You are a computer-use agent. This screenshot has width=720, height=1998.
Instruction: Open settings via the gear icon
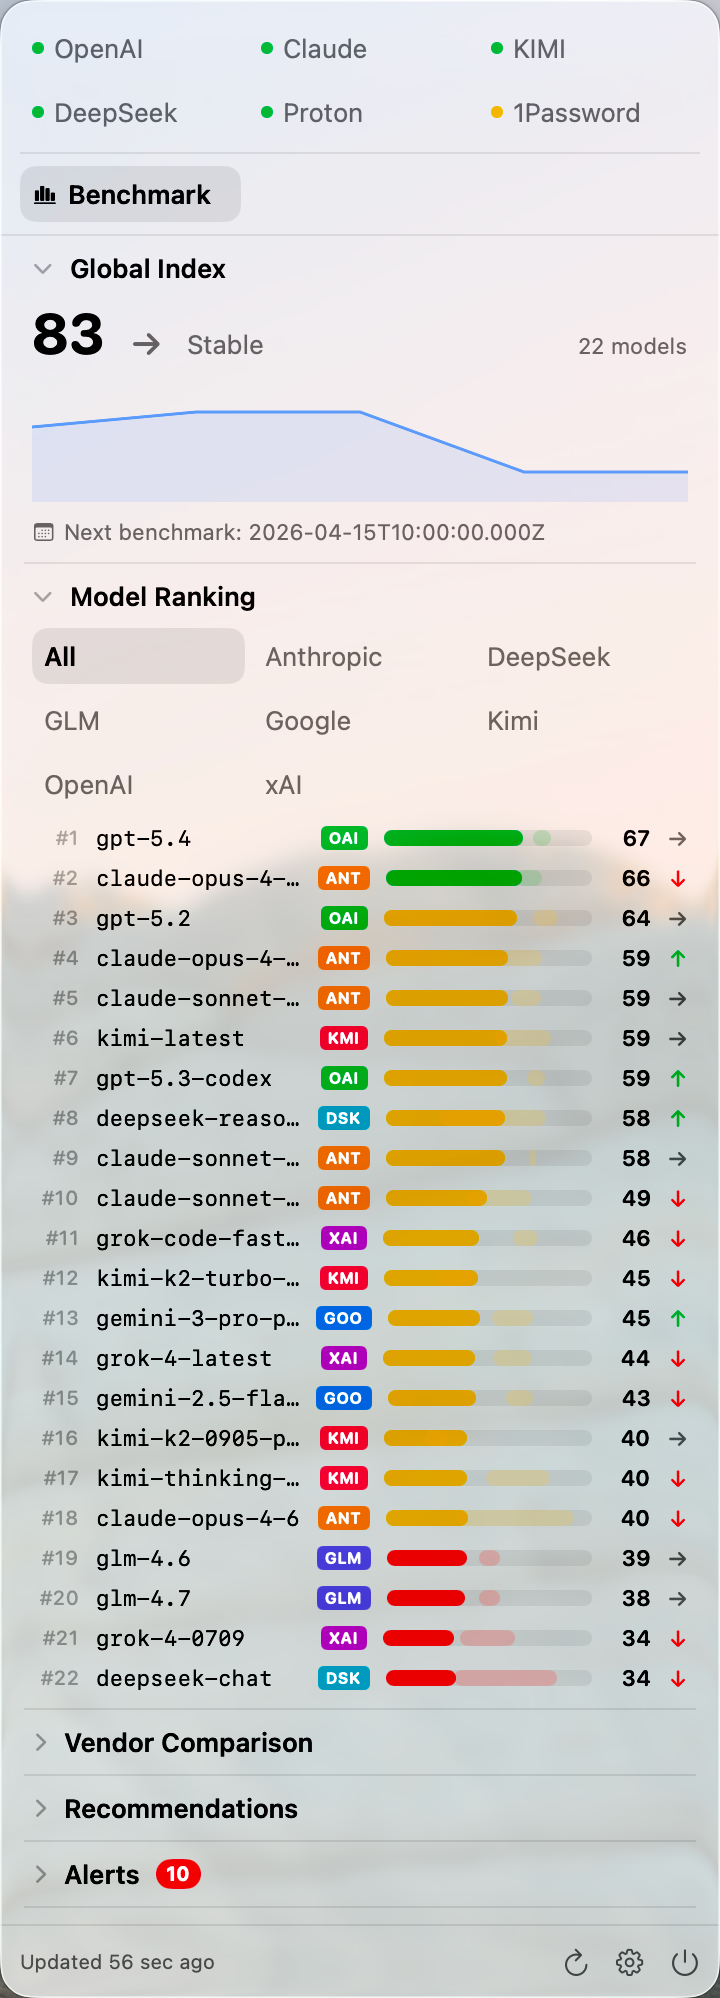point(629,1962)
